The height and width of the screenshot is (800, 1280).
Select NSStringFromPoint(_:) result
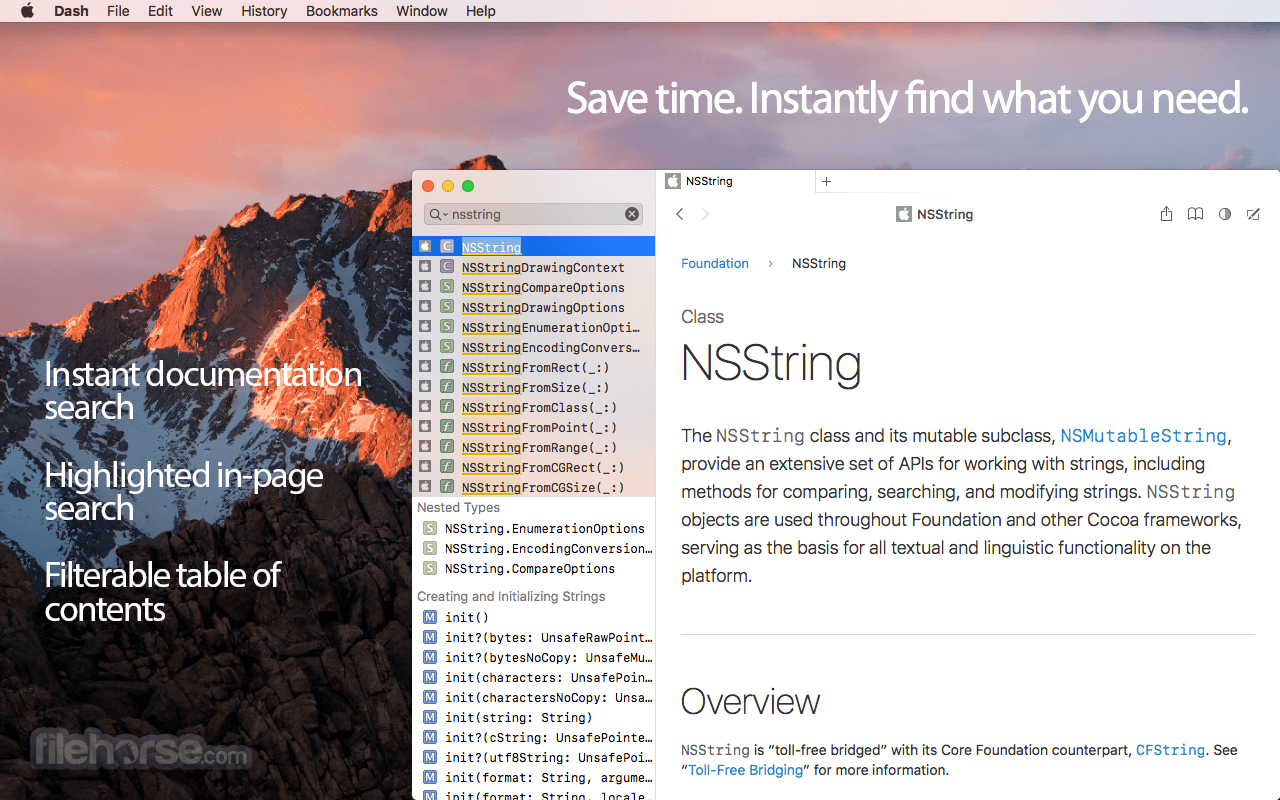(x=534, y=427)
